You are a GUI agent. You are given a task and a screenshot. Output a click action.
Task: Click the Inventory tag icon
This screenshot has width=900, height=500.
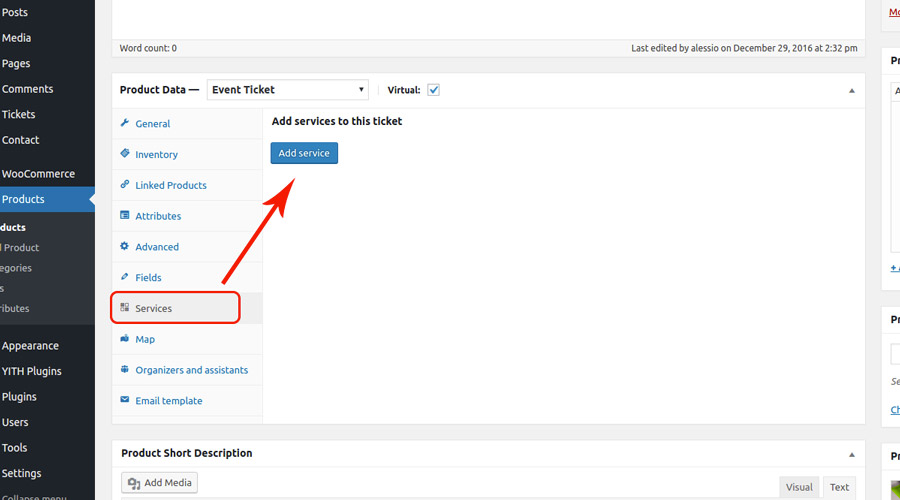click(125, 154)
